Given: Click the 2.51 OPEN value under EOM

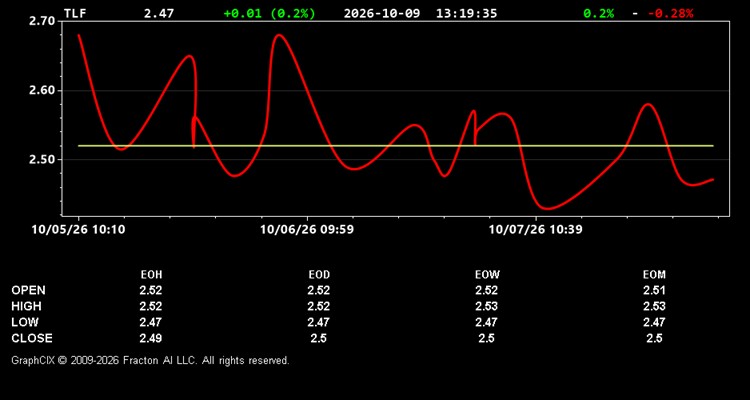Looking at the screenshot, I should click(654, 290).
